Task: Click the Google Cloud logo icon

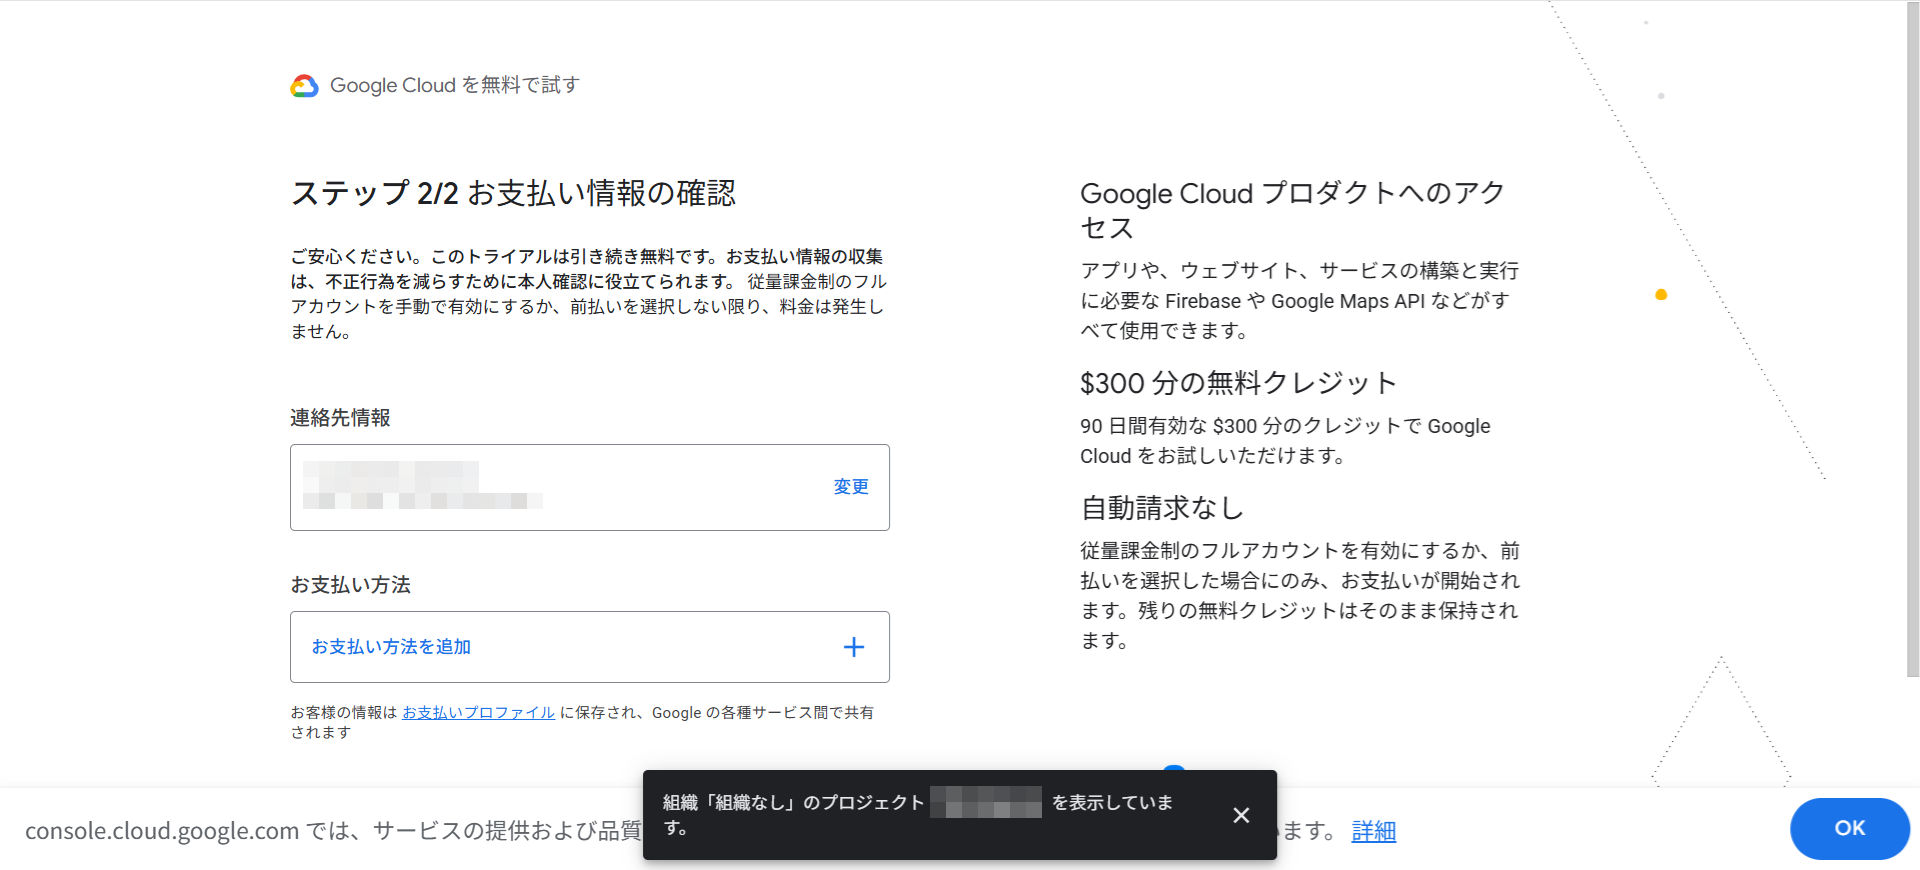Action: (304, 86)
